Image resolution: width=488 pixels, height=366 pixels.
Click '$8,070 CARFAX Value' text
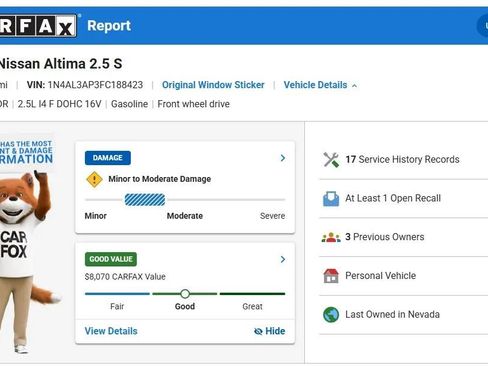click(x=125, y=277)
